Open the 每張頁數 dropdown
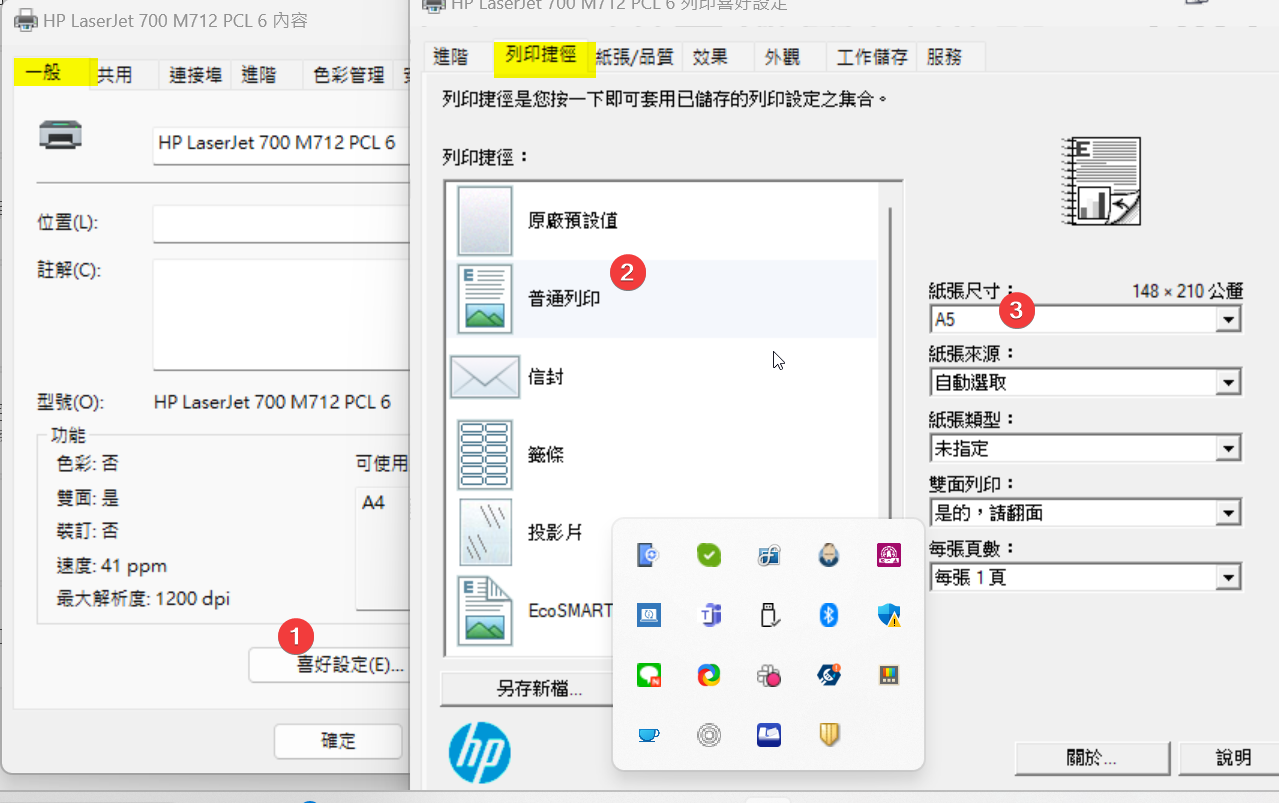This screenshot has width=1279, height=803. (x=1228, y=576)
